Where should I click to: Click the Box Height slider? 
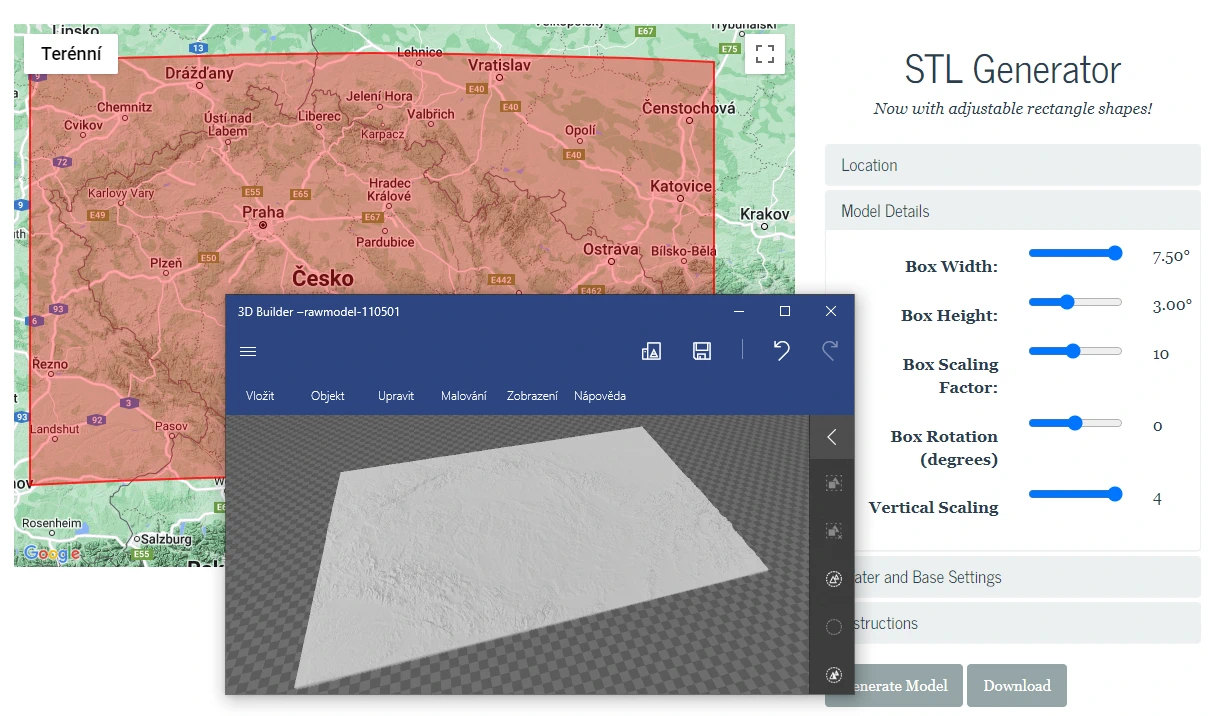pos(1076,302)
